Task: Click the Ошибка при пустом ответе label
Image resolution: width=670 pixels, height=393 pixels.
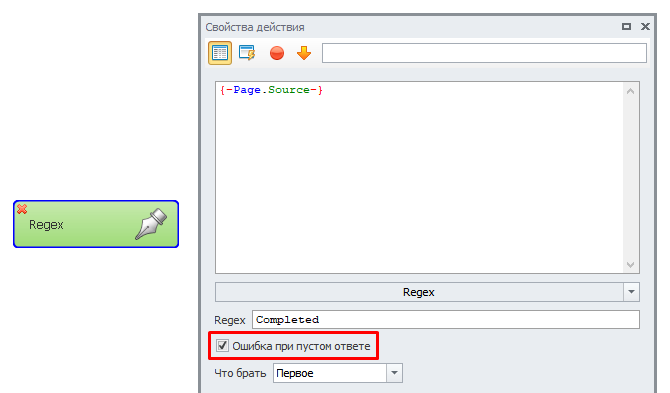Action: (301, 346)
